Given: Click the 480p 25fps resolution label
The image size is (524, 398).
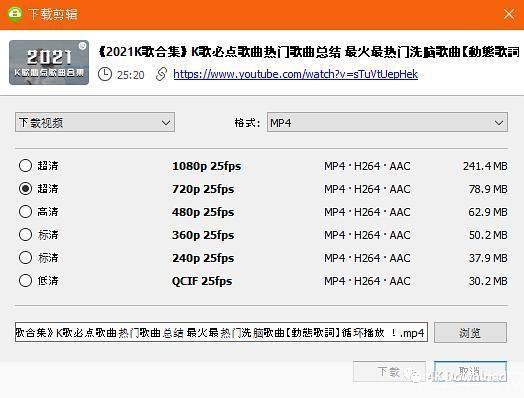Looking at the screenshot, I should 203,212.
